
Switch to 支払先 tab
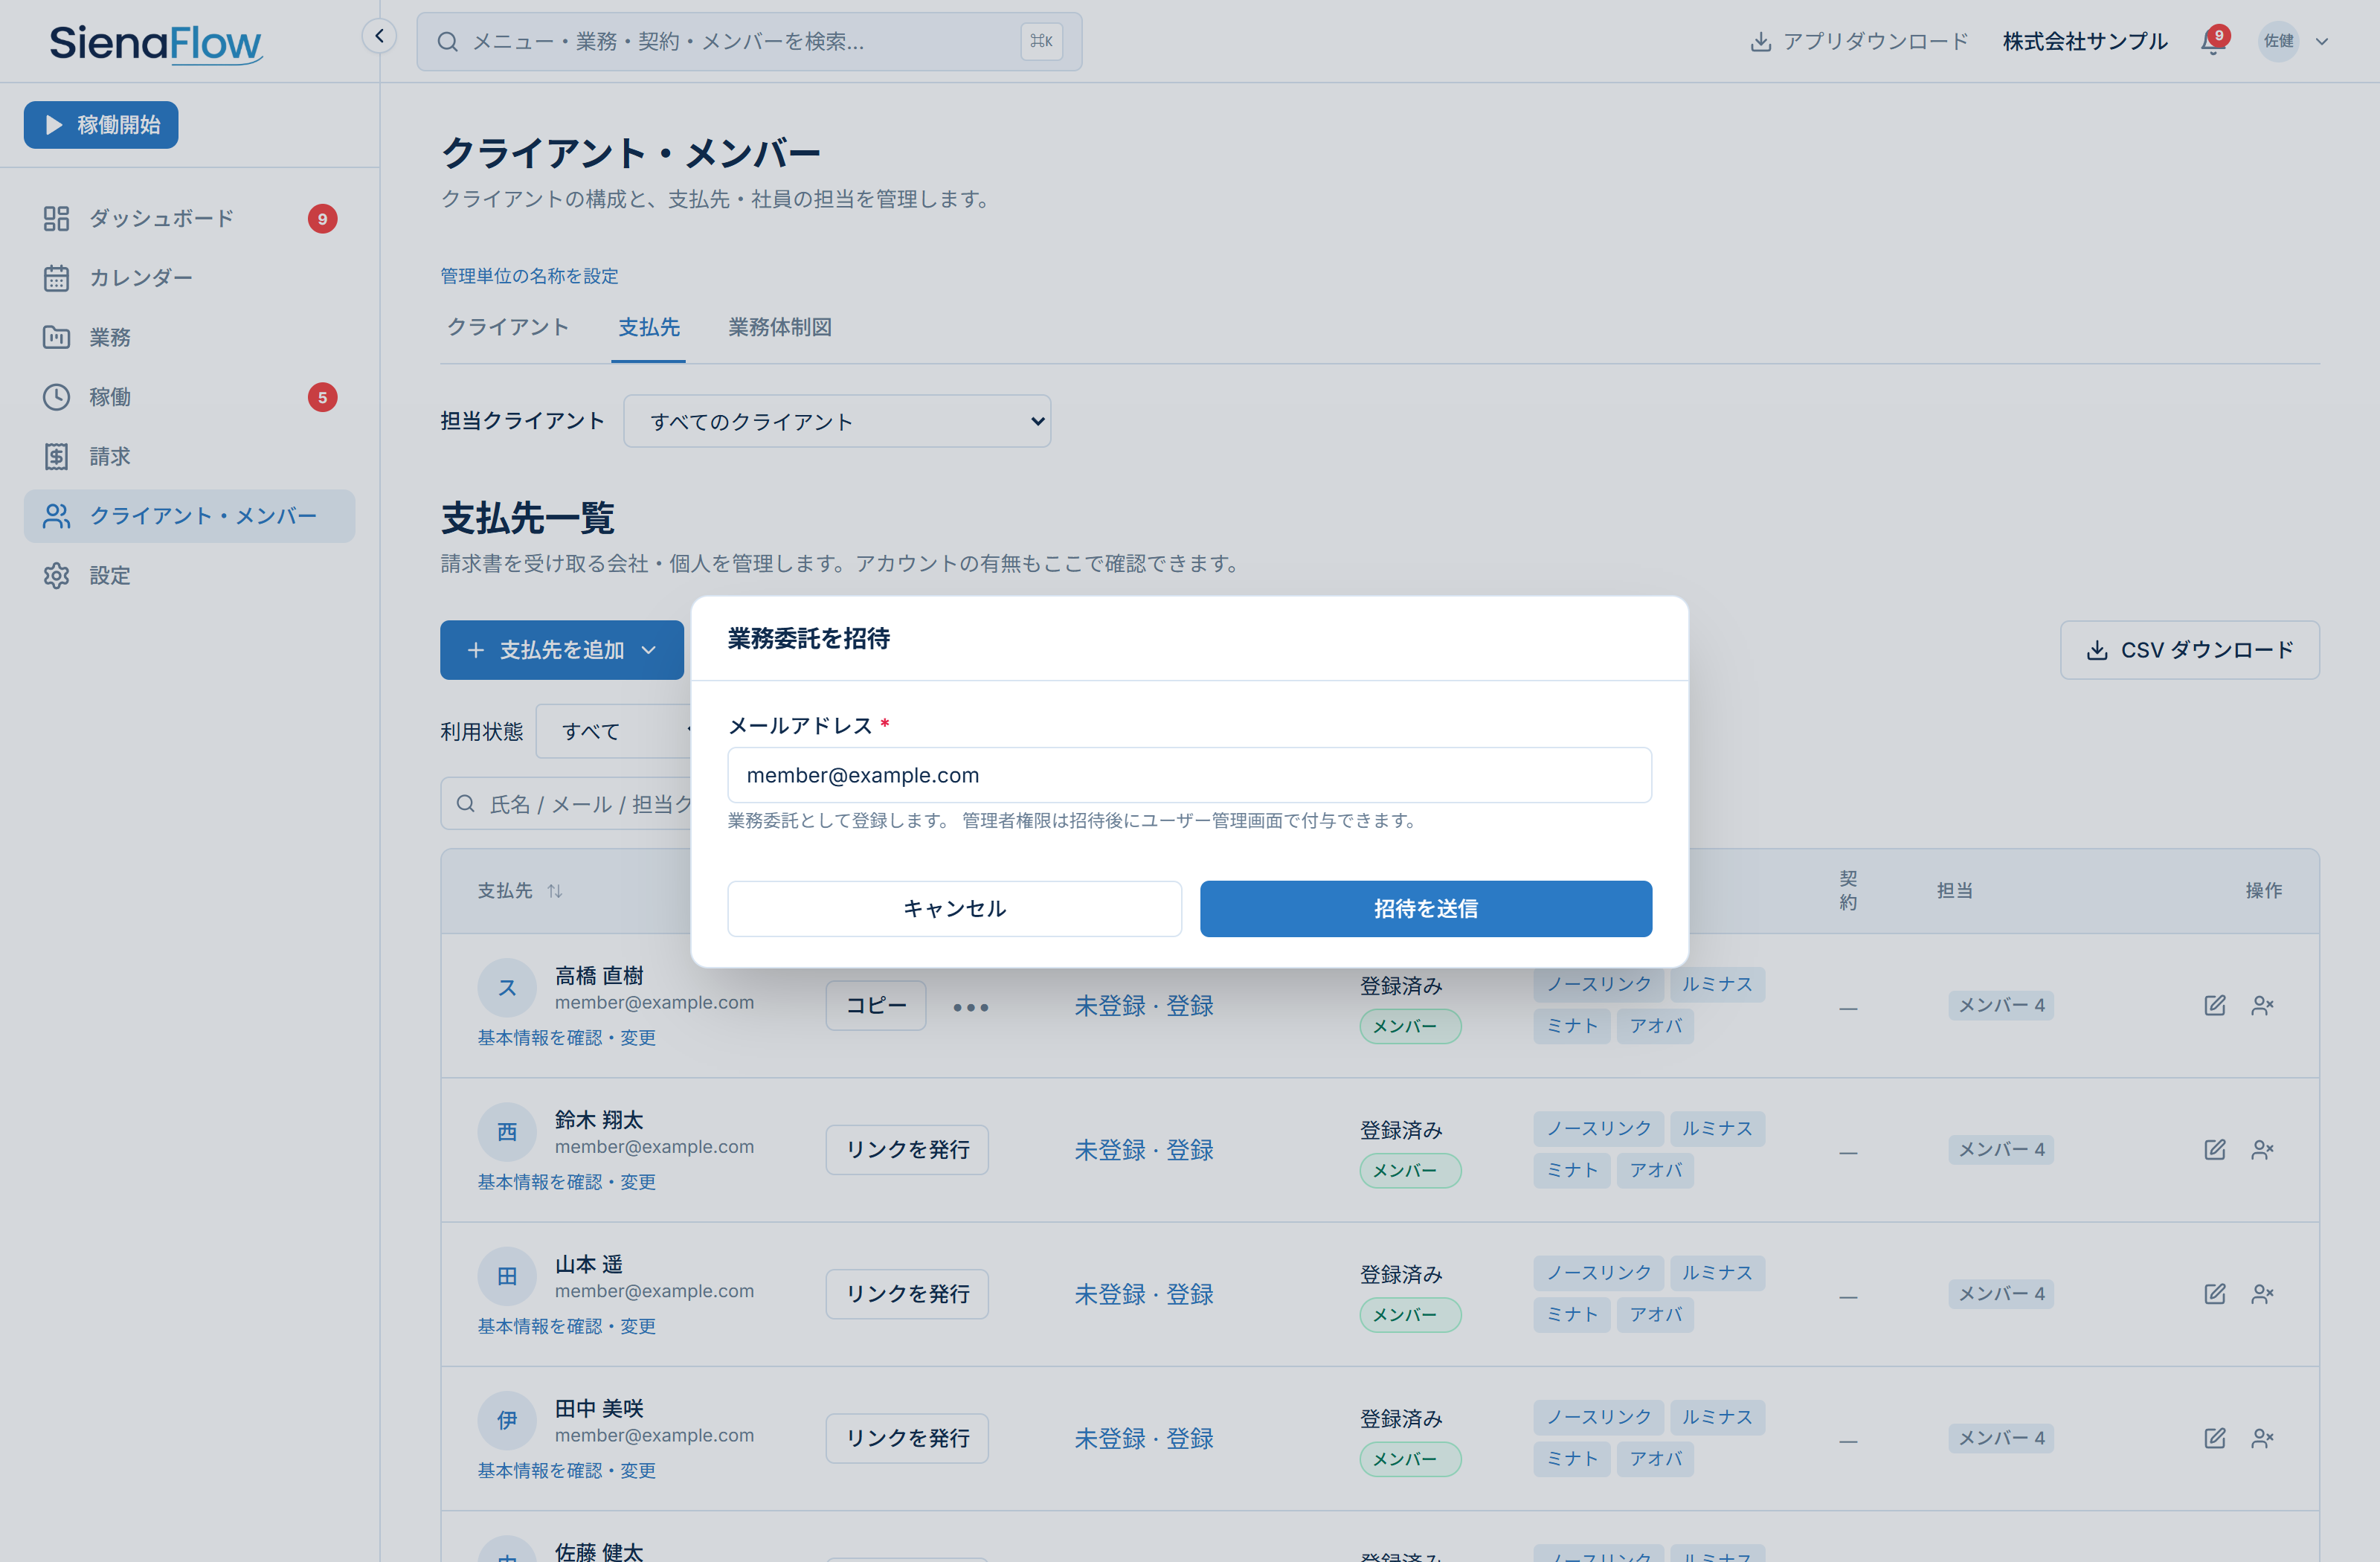pos(648,327)
